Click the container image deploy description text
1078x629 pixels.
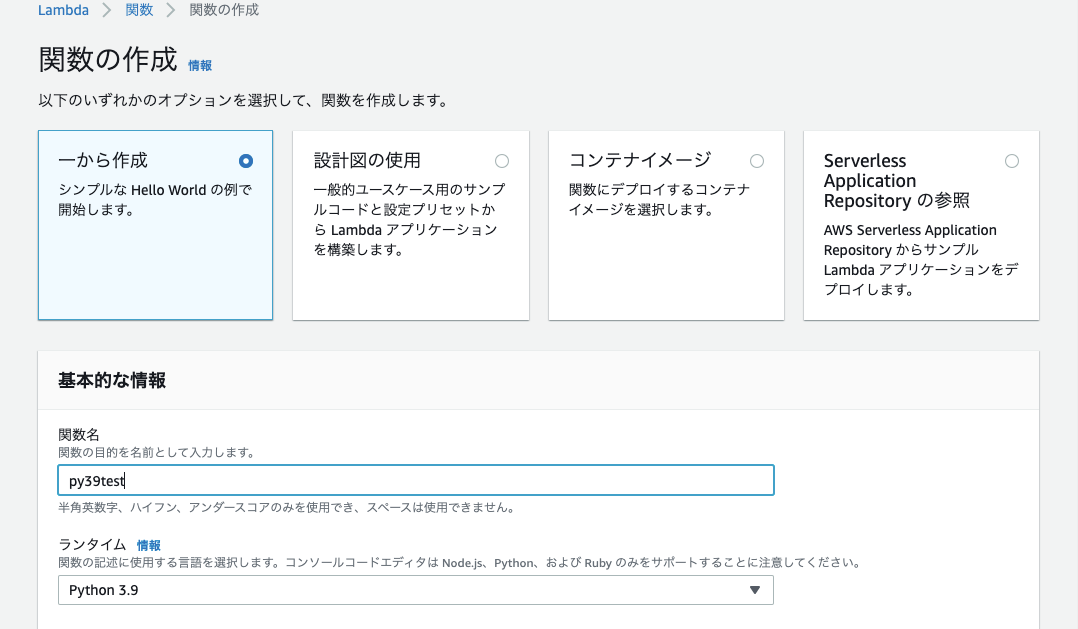tap(659, 200)
